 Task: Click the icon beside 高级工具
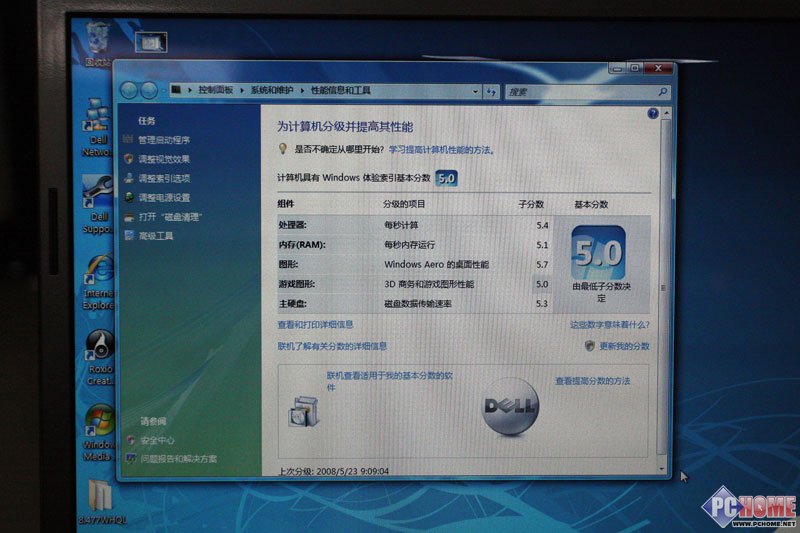pyautogui.click(x=129, y=236)
